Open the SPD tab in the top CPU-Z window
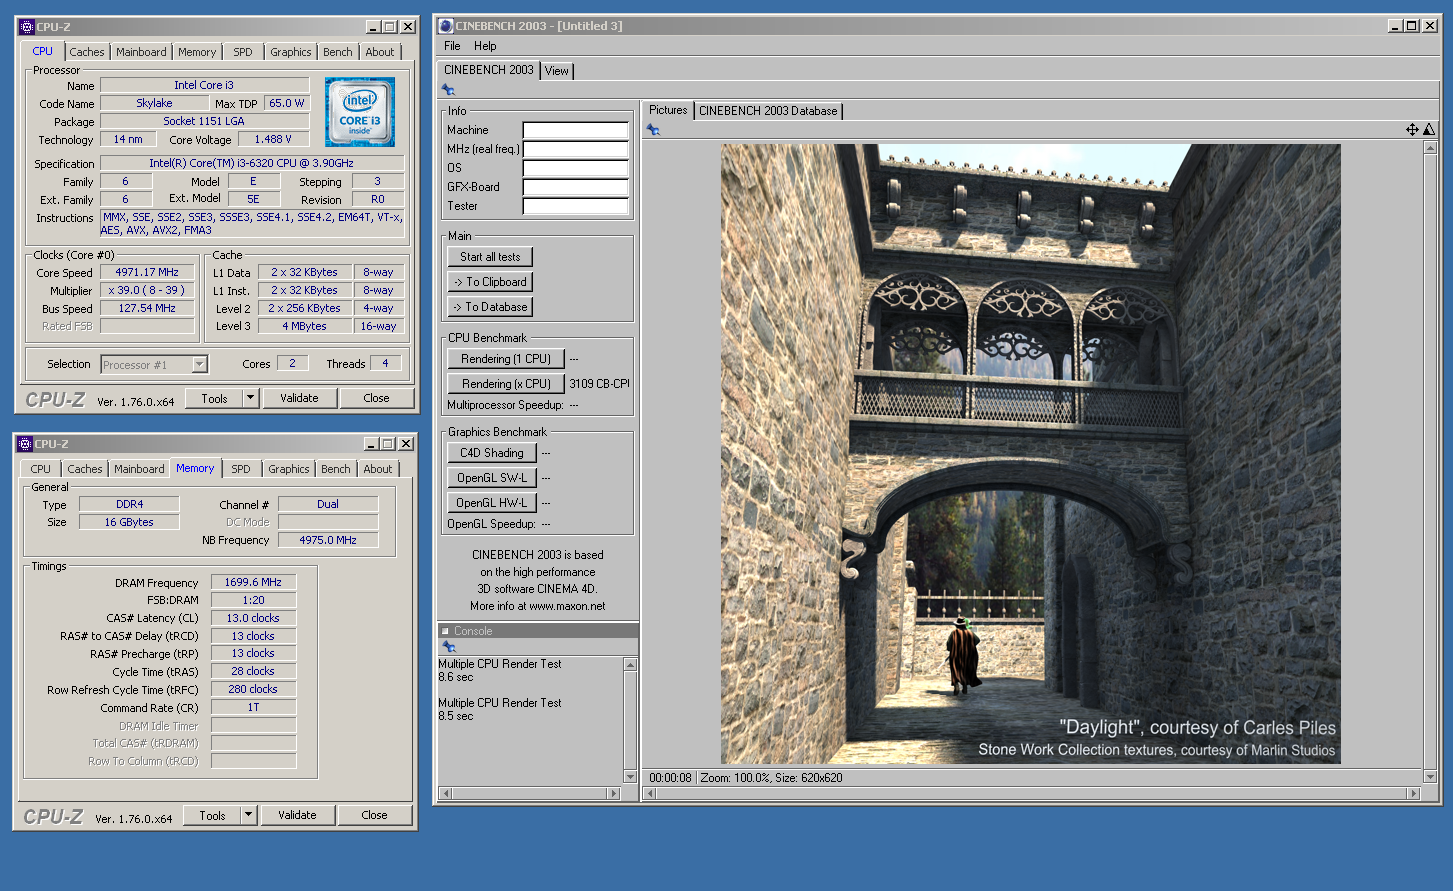Viewport: 1453px width, 891px height. click(243, 52)
